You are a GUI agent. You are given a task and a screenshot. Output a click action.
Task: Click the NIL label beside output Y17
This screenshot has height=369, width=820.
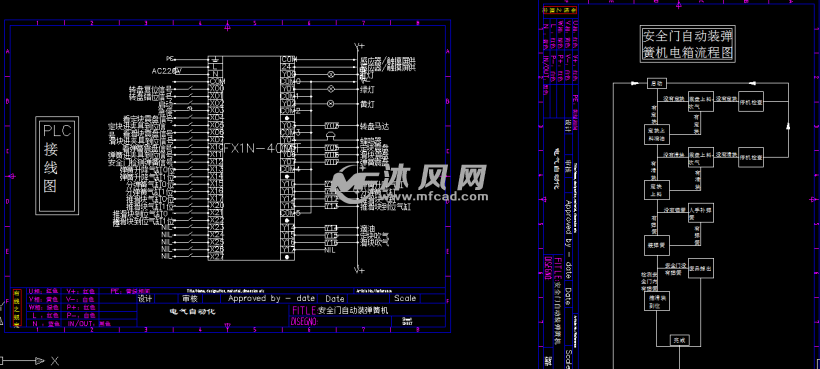tap(329, 250)
